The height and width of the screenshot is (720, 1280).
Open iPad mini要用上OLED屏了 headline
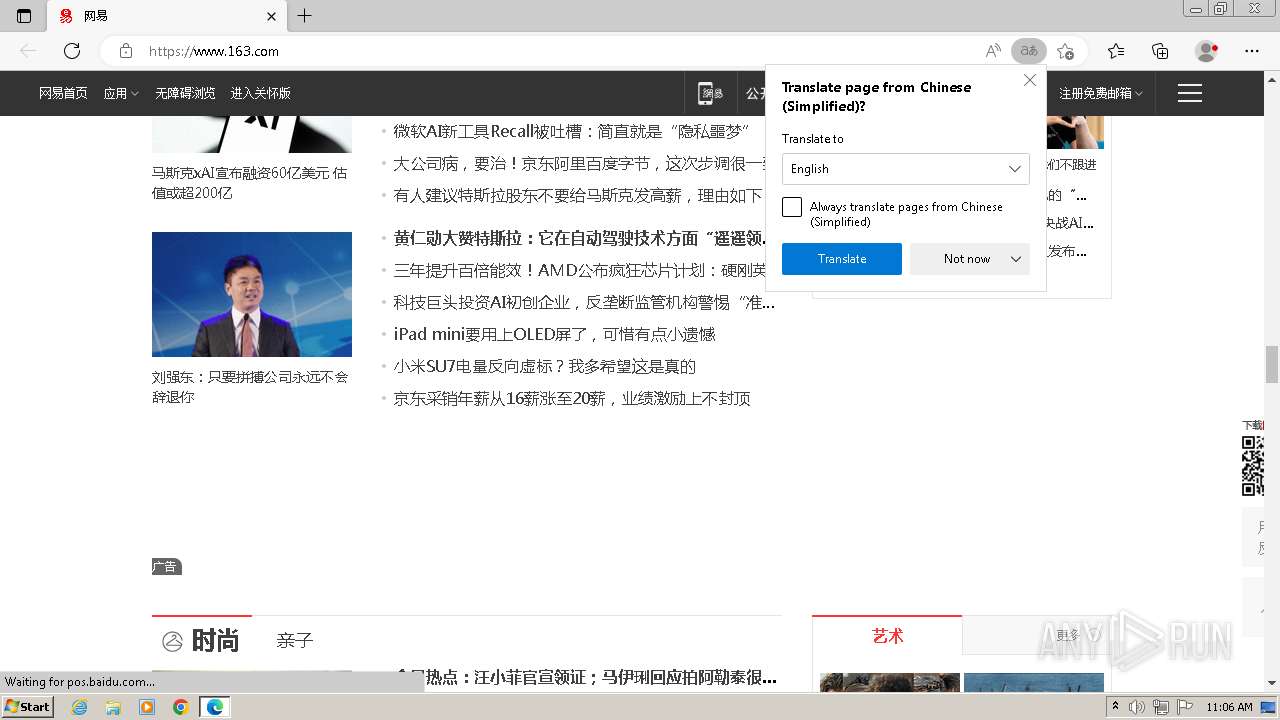554,334
